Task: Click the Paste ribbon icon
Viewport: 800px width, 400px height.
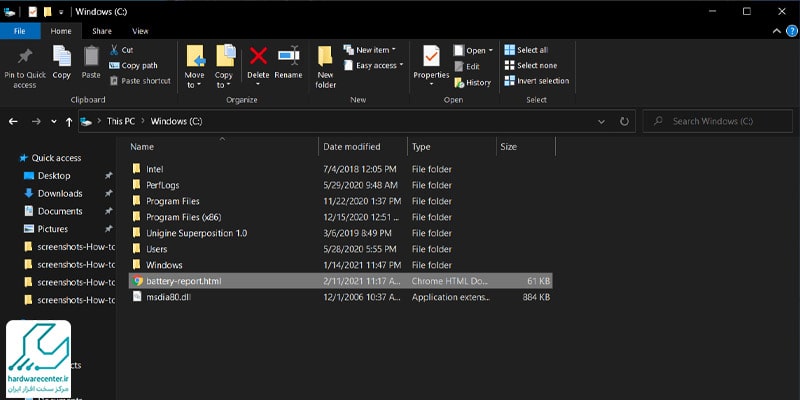Action: (91, 56)
